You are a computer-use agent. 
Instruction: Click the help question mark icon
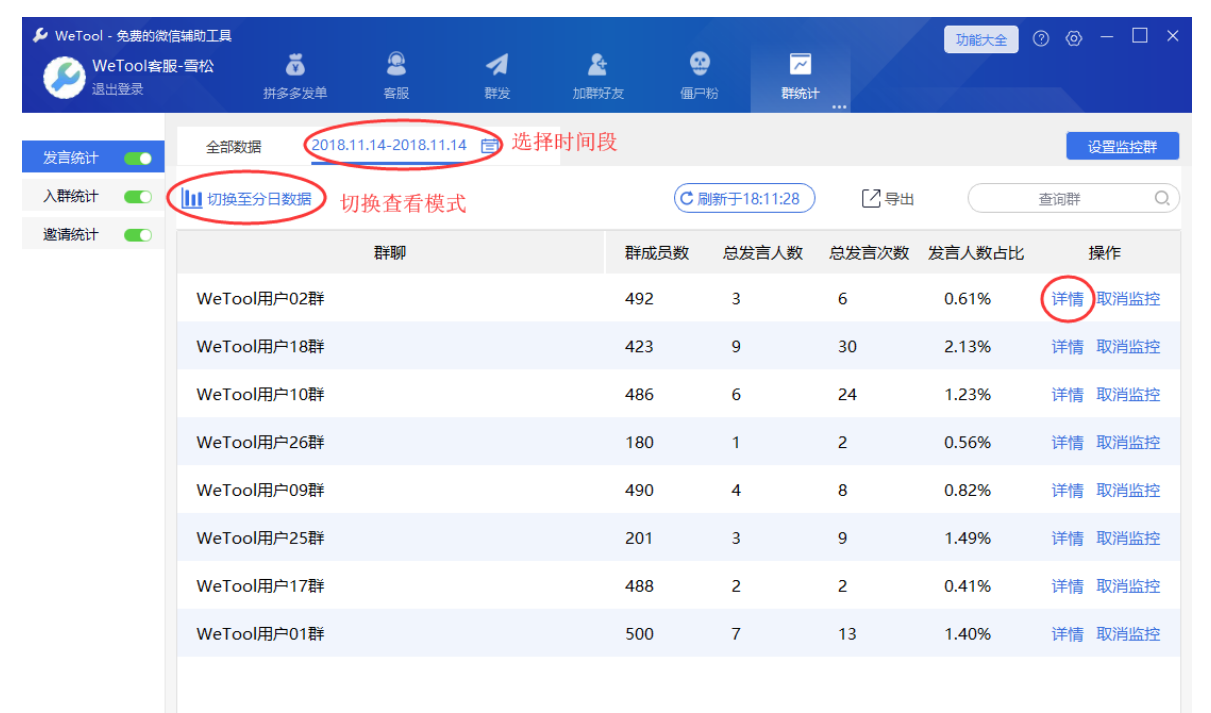[x=1041, y=39]
